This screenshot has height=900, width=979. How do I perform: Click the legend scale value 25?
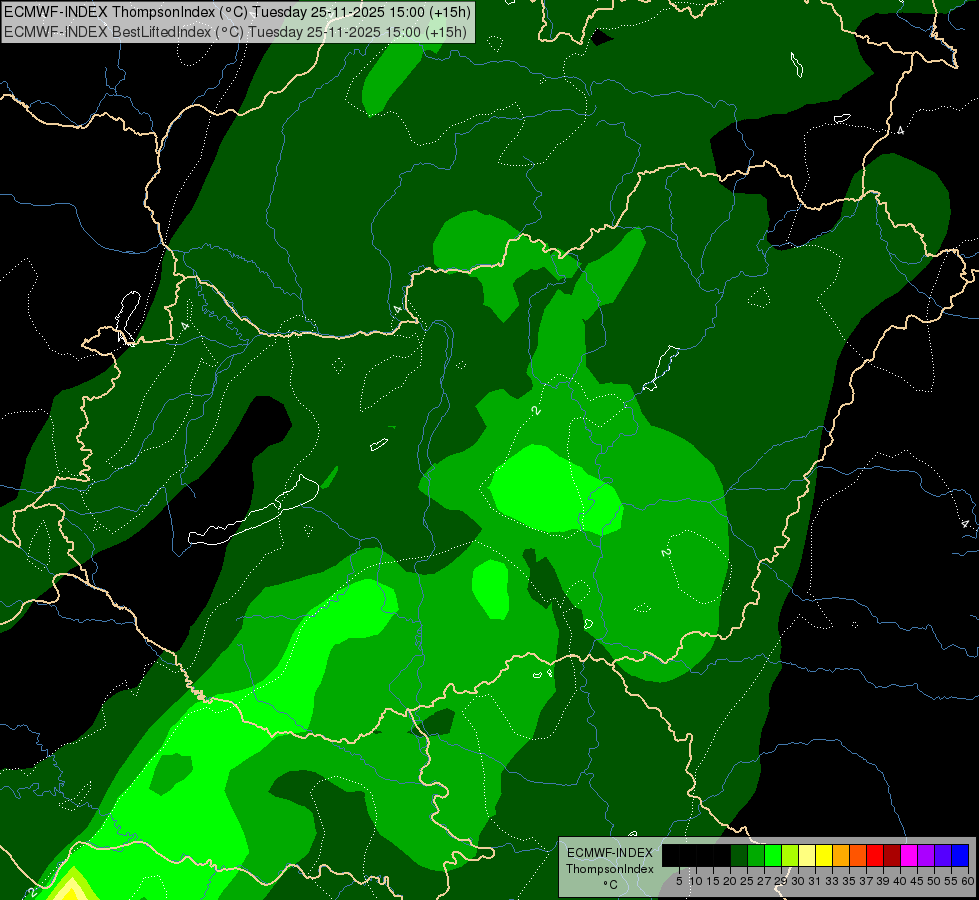coord(747,881)
